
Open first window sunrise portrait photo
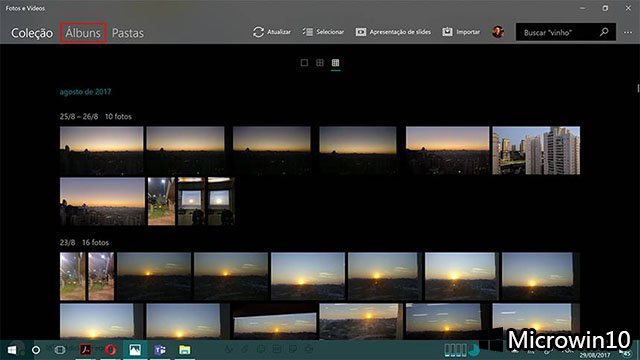191,201
